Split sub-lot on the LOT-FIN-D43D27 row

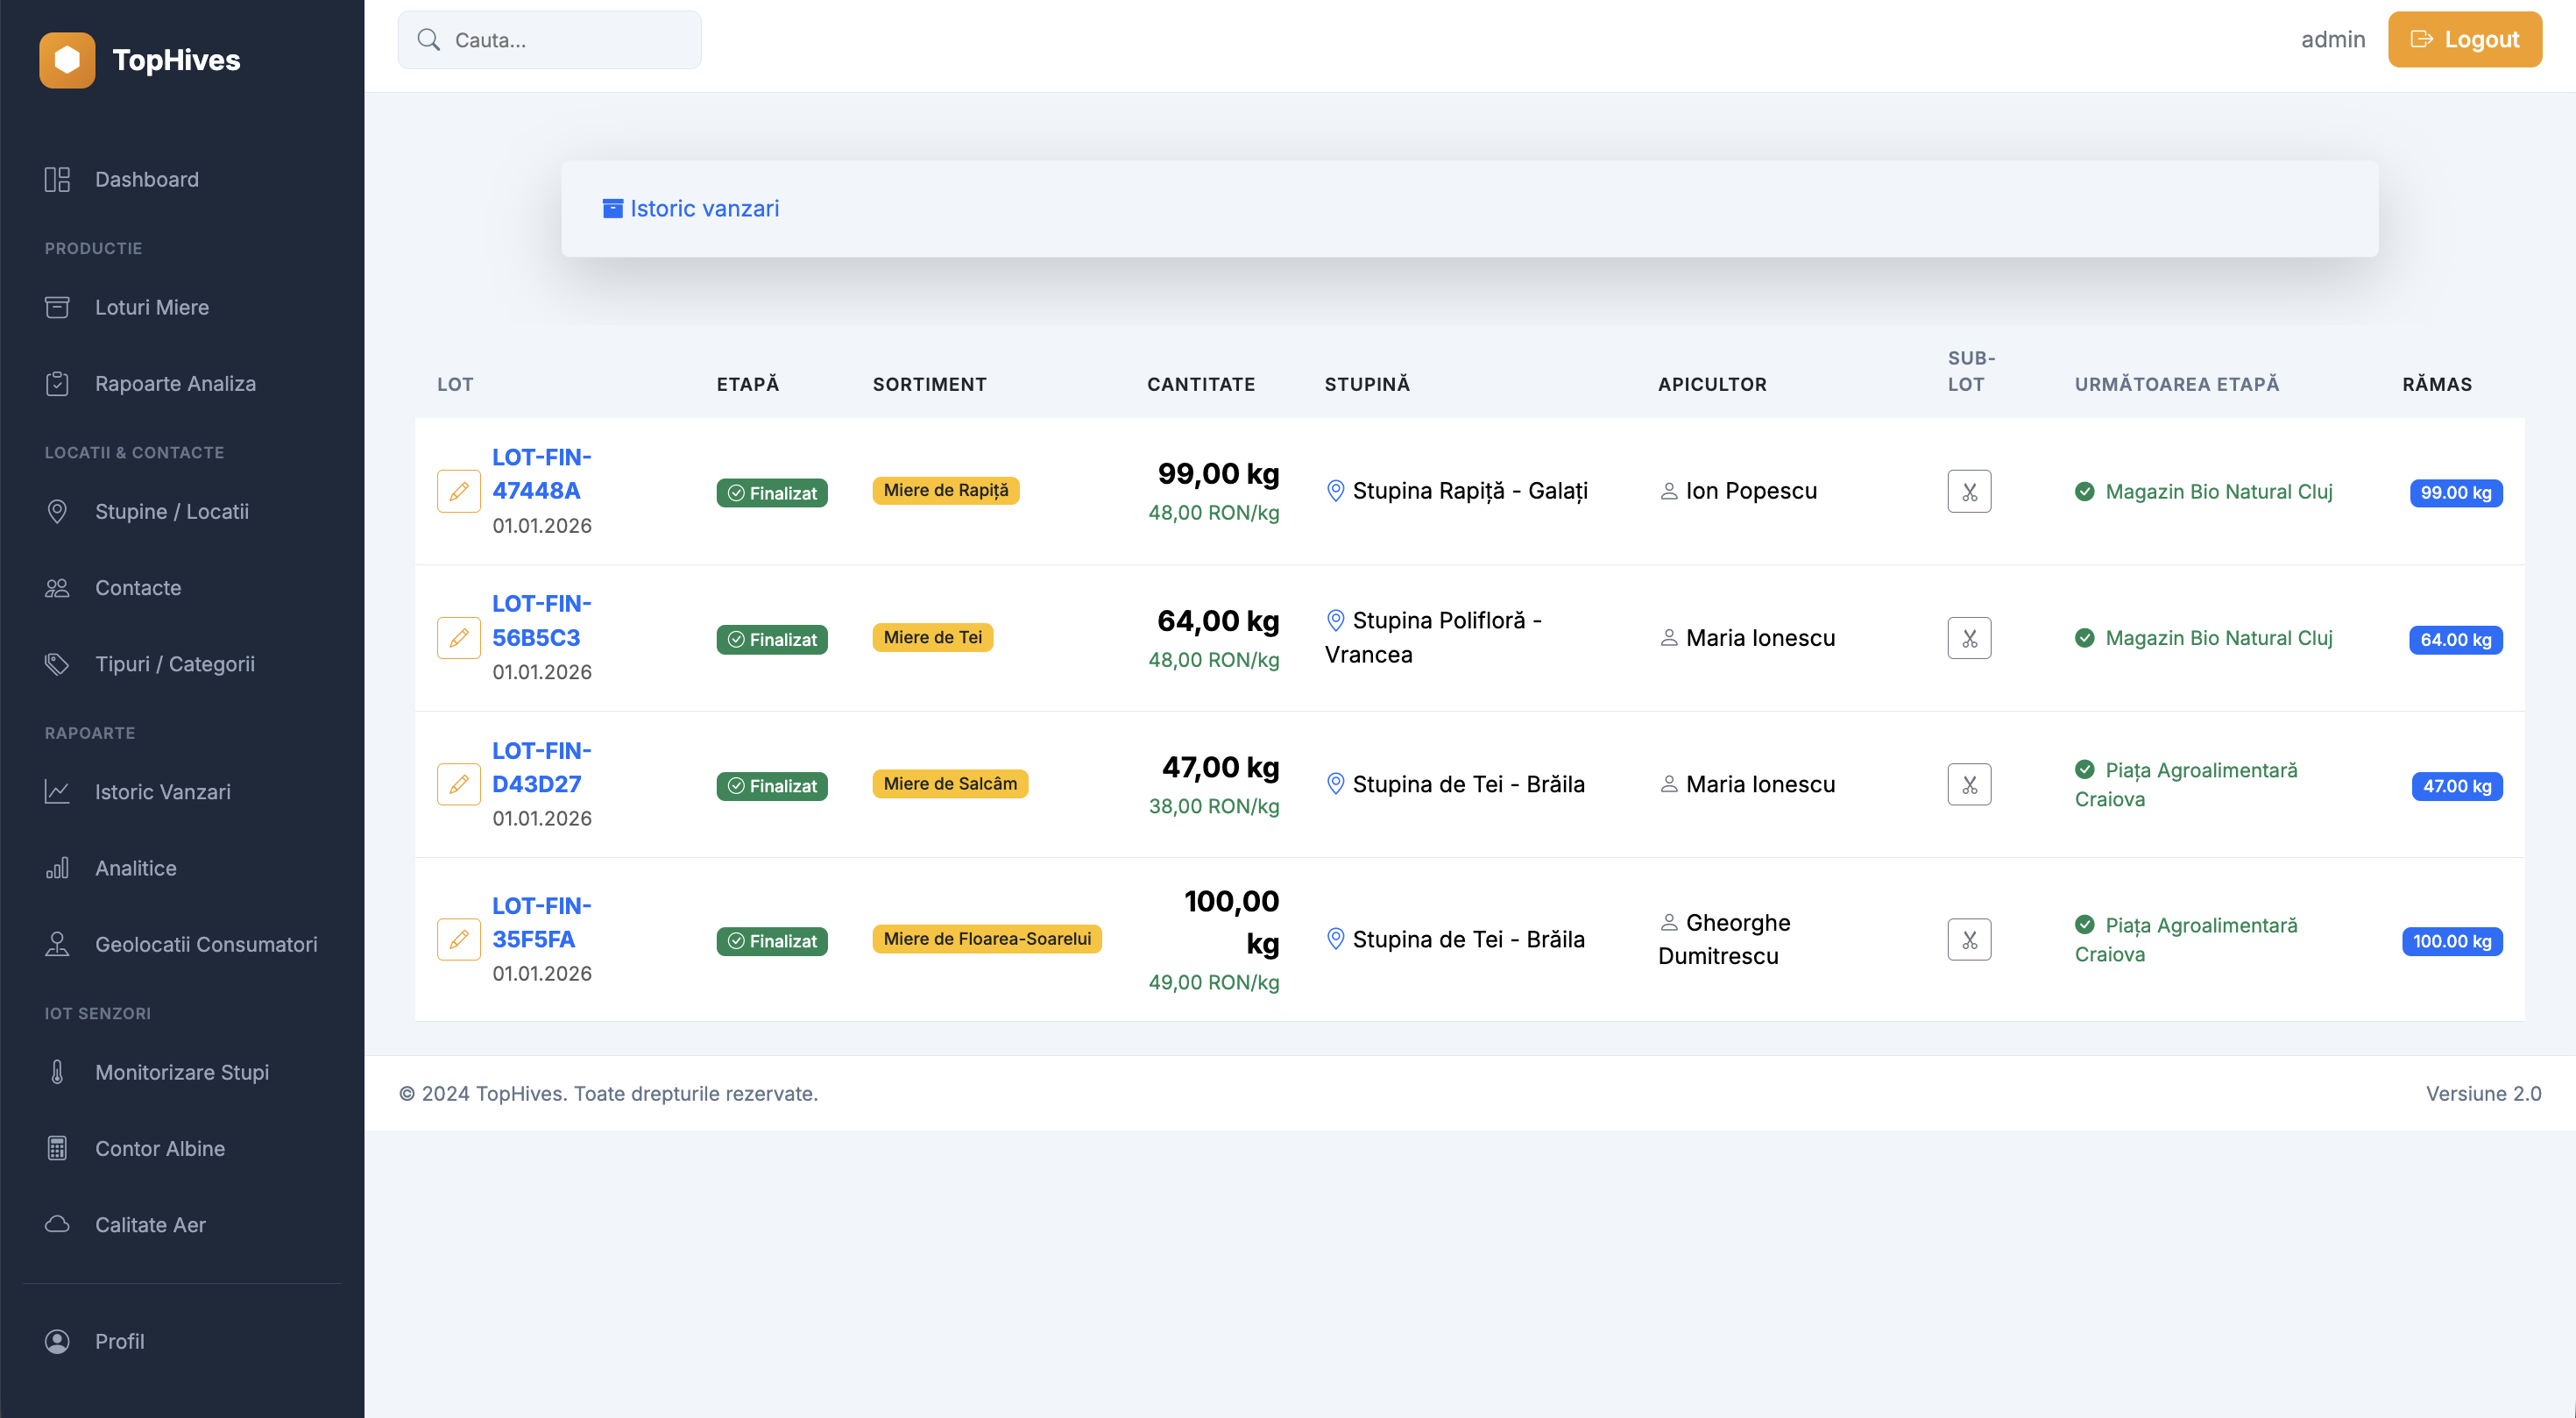(1969, 784)
